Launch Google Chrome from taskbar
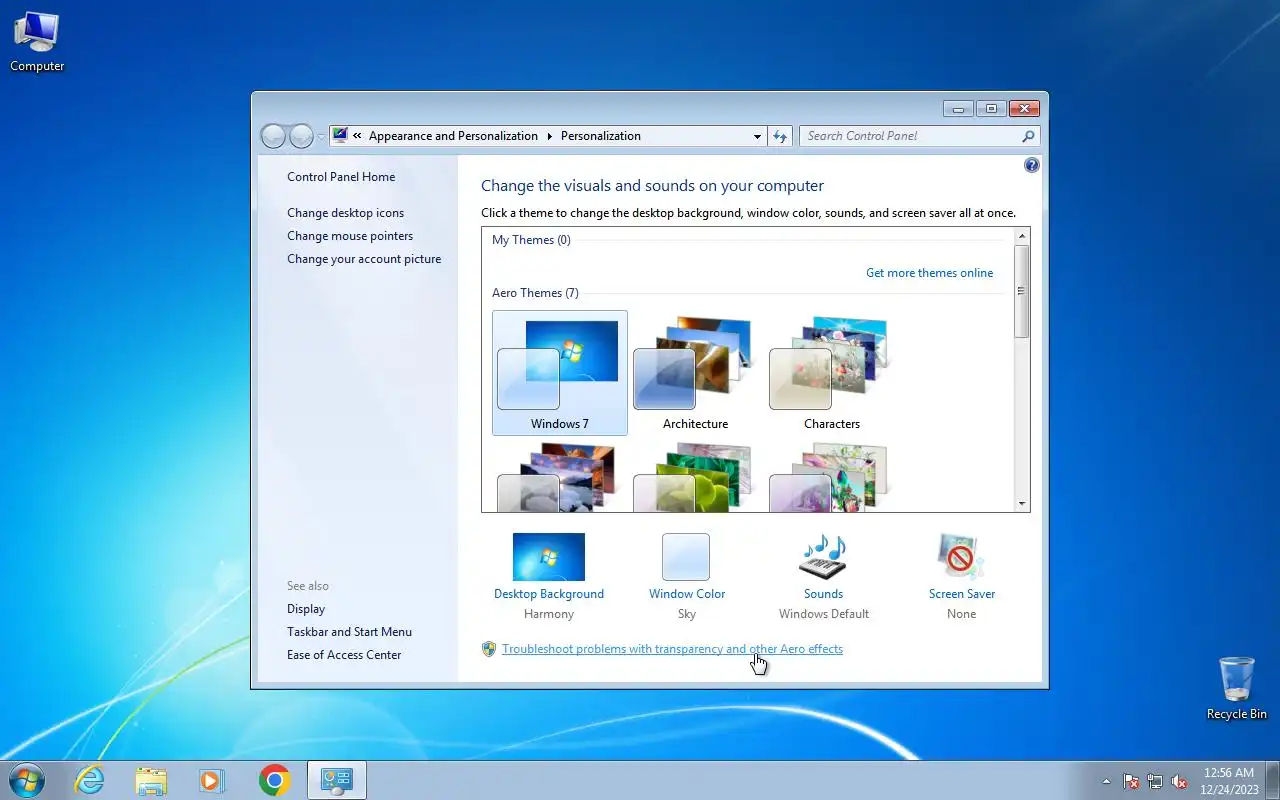 pos(274,780)
